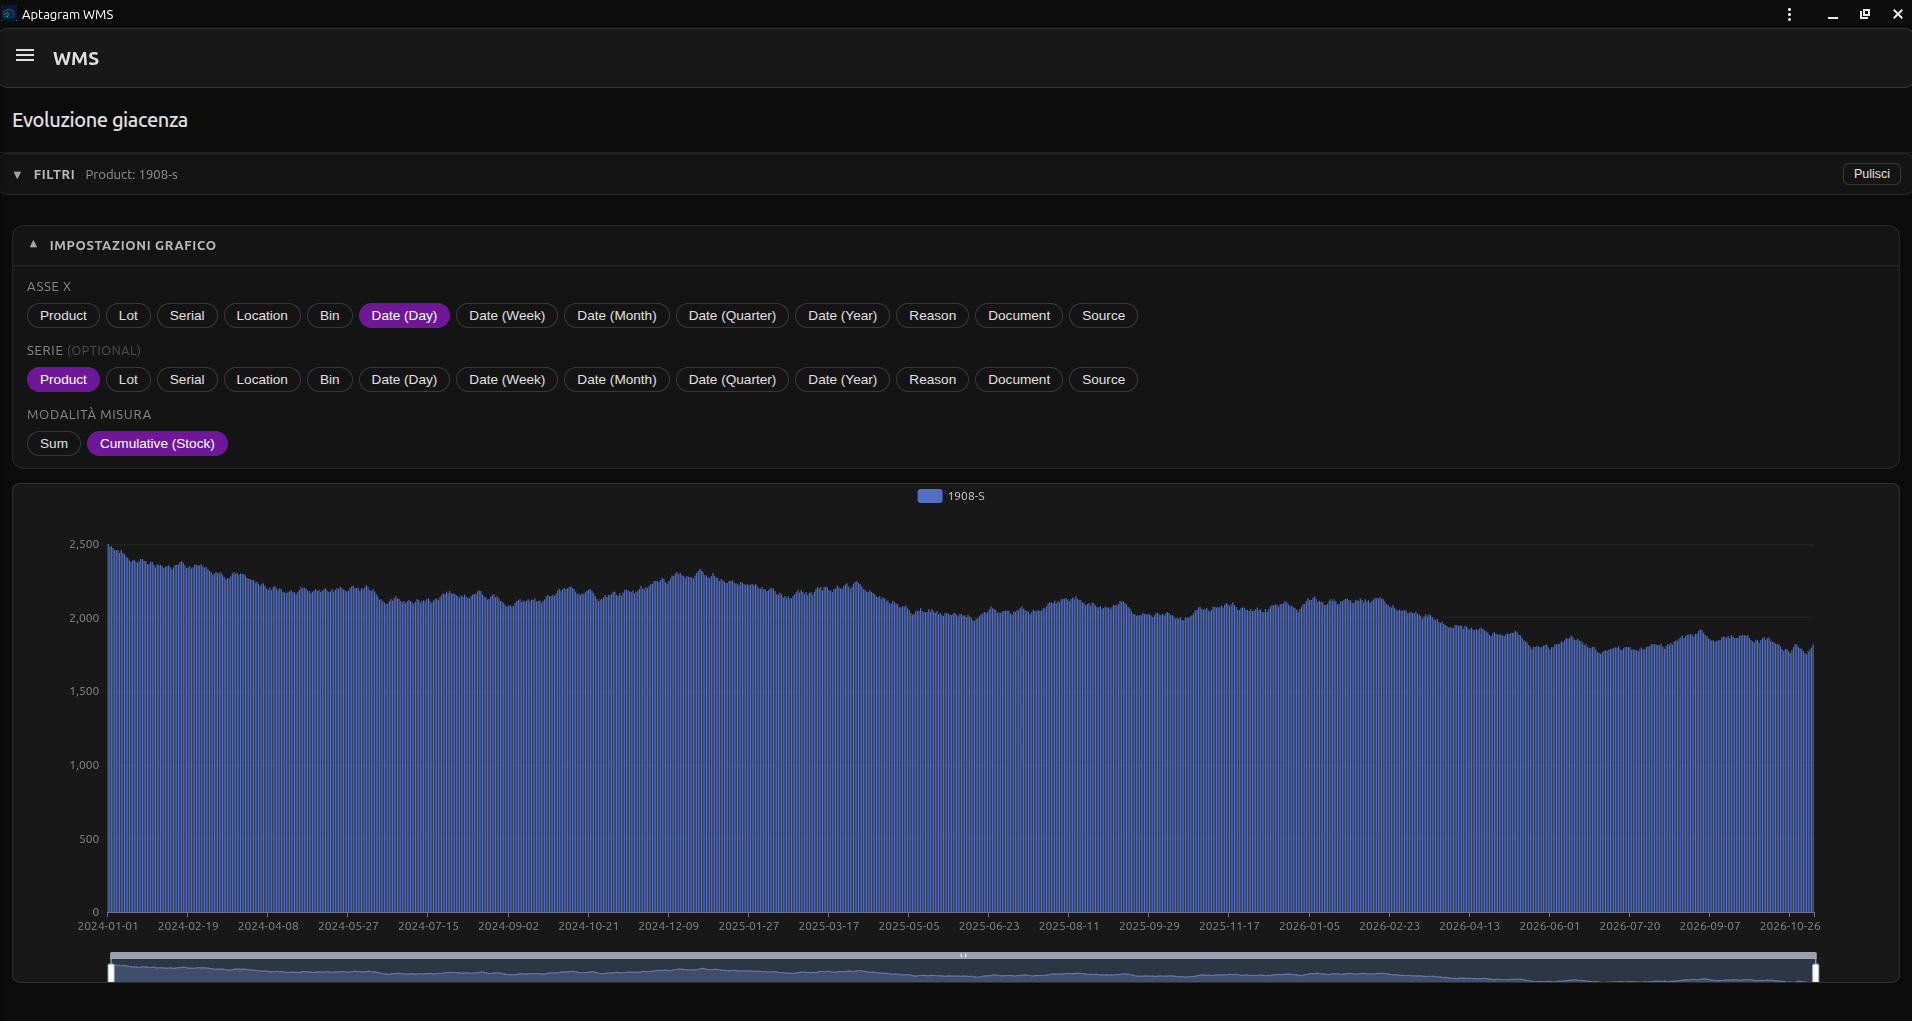Open the hamburger navigation menu
This screenshot has width=1912, height=1021.
point(25,56)
